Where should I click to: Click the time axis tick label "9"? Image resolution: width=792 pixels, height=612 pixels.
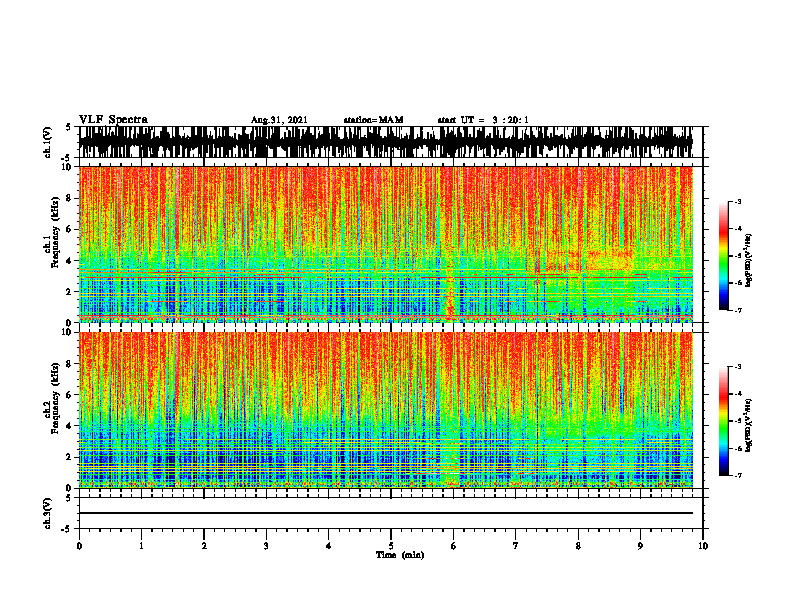640,546
